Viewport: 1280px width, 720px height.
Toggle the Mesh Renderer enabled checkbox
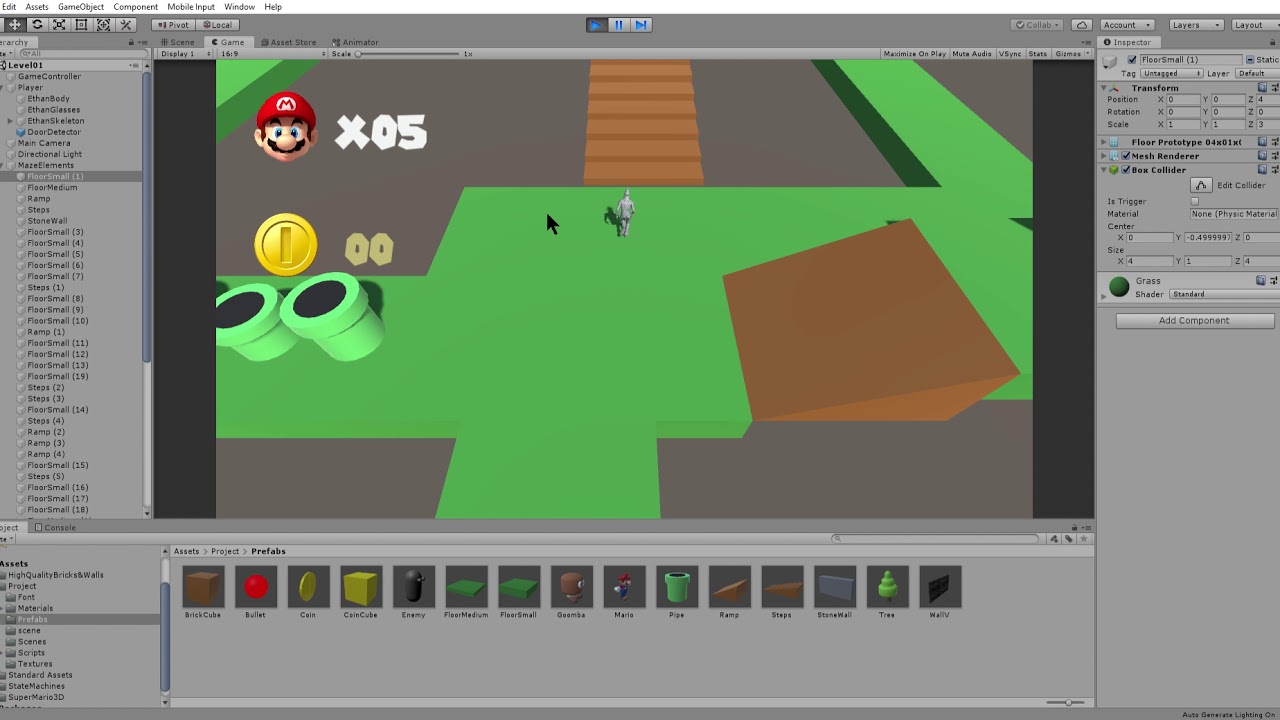click(1124, 156)
